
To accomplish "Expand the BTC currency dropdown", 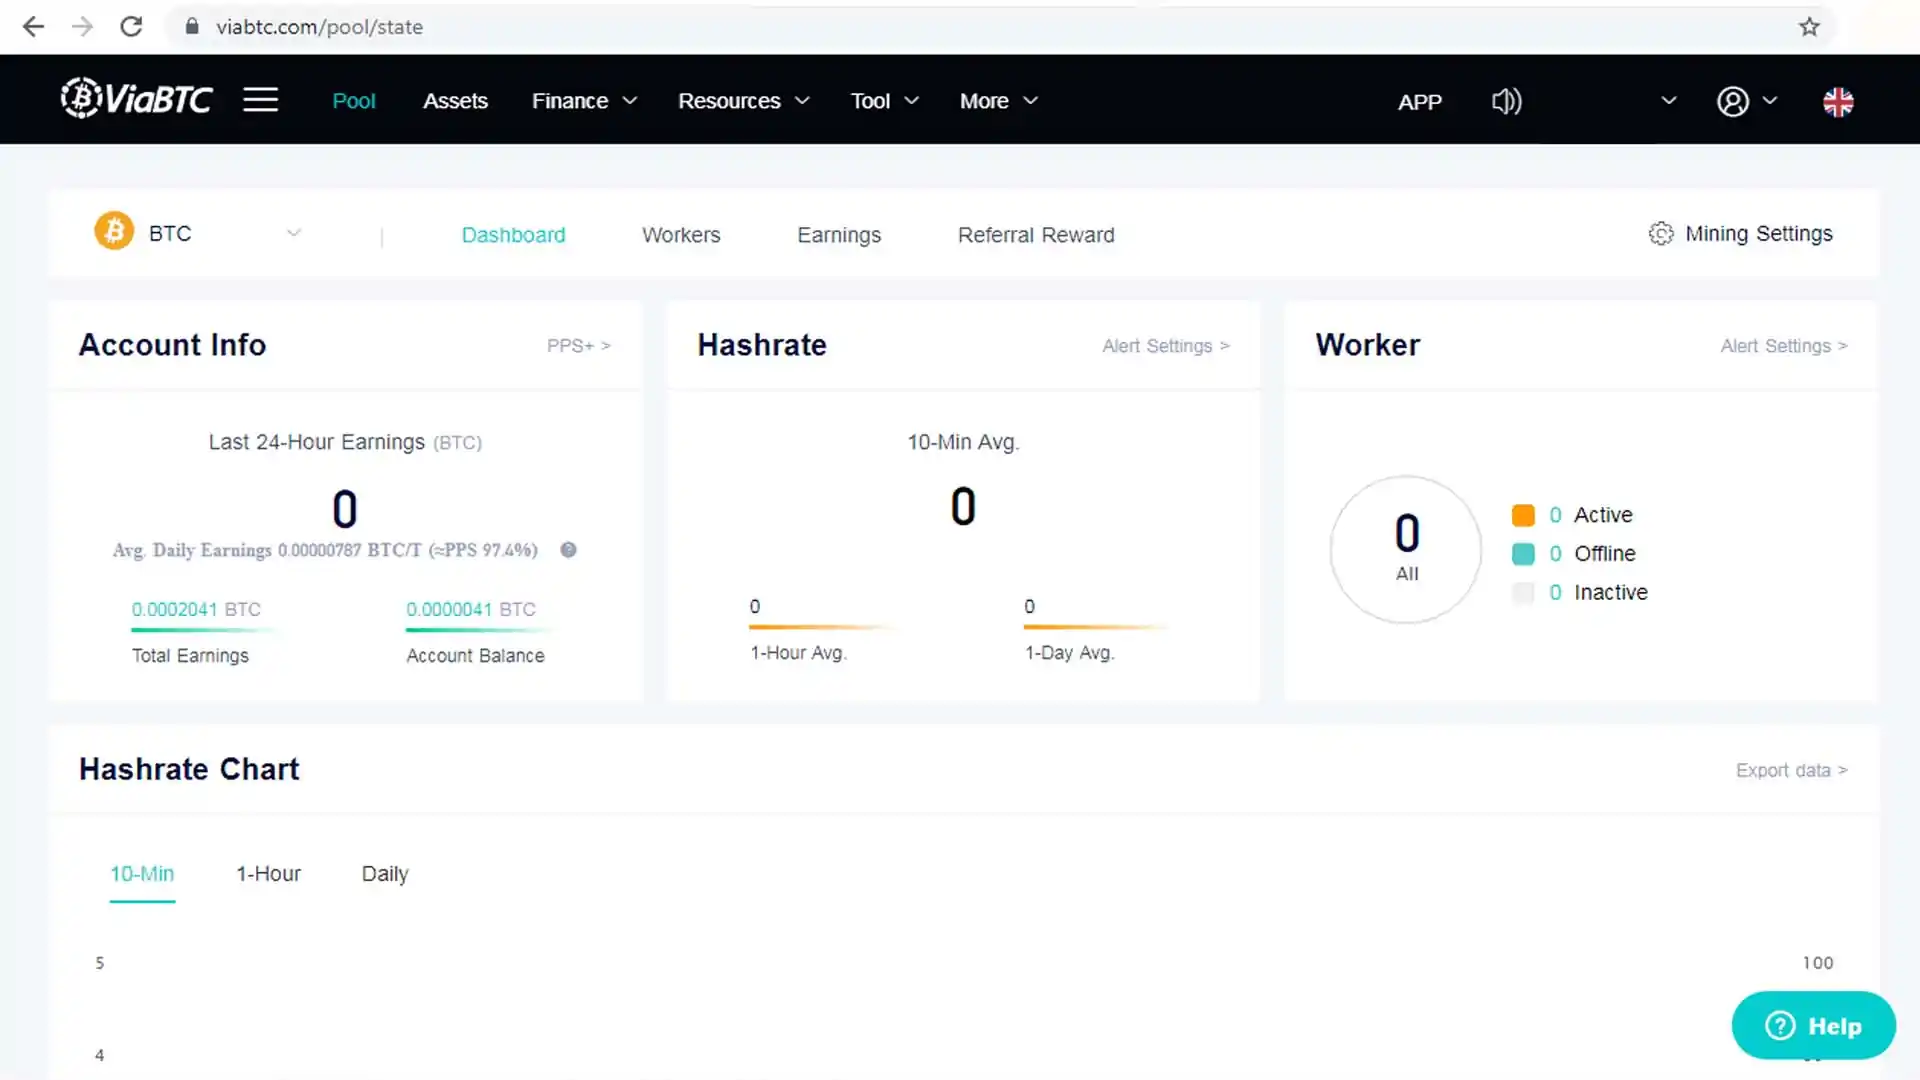I will click(x=291, y=233).
